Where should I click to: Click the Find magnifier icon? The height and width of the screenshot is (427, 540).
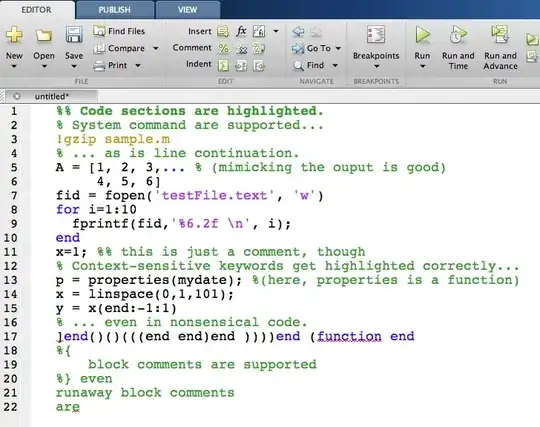(298, 65)
